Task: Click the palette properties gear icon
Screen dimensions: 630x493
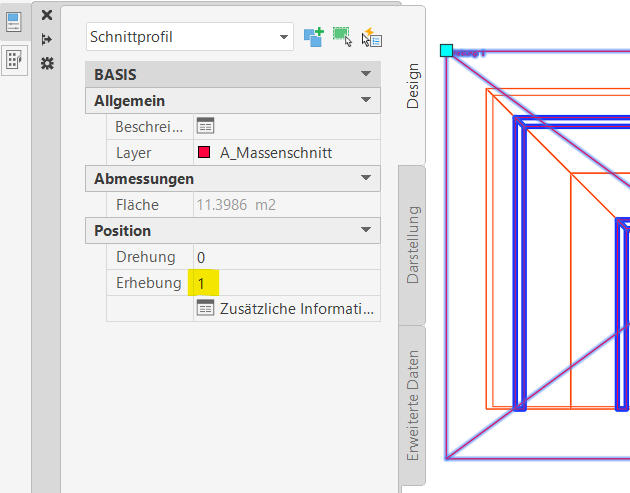Action: [47, 63]
